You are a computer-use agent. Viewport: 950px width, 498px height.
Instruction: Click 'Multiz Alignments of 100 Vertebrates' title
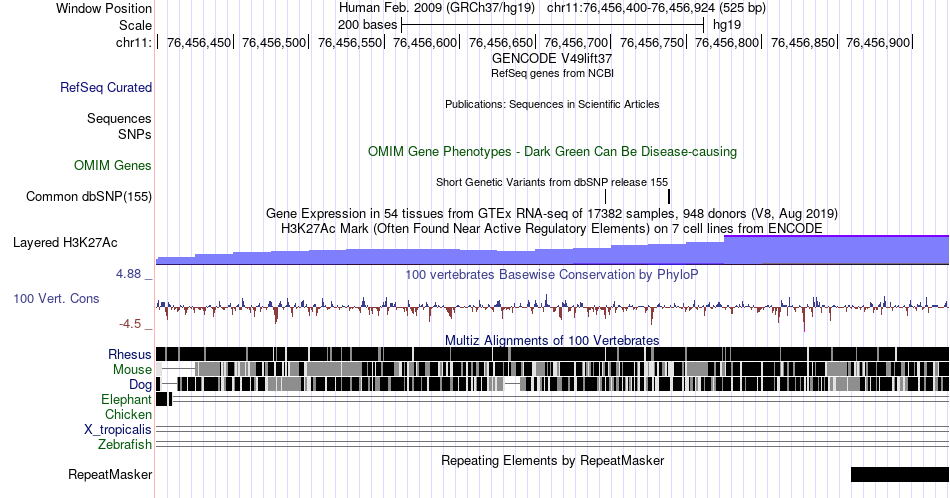tap(552, 340)
